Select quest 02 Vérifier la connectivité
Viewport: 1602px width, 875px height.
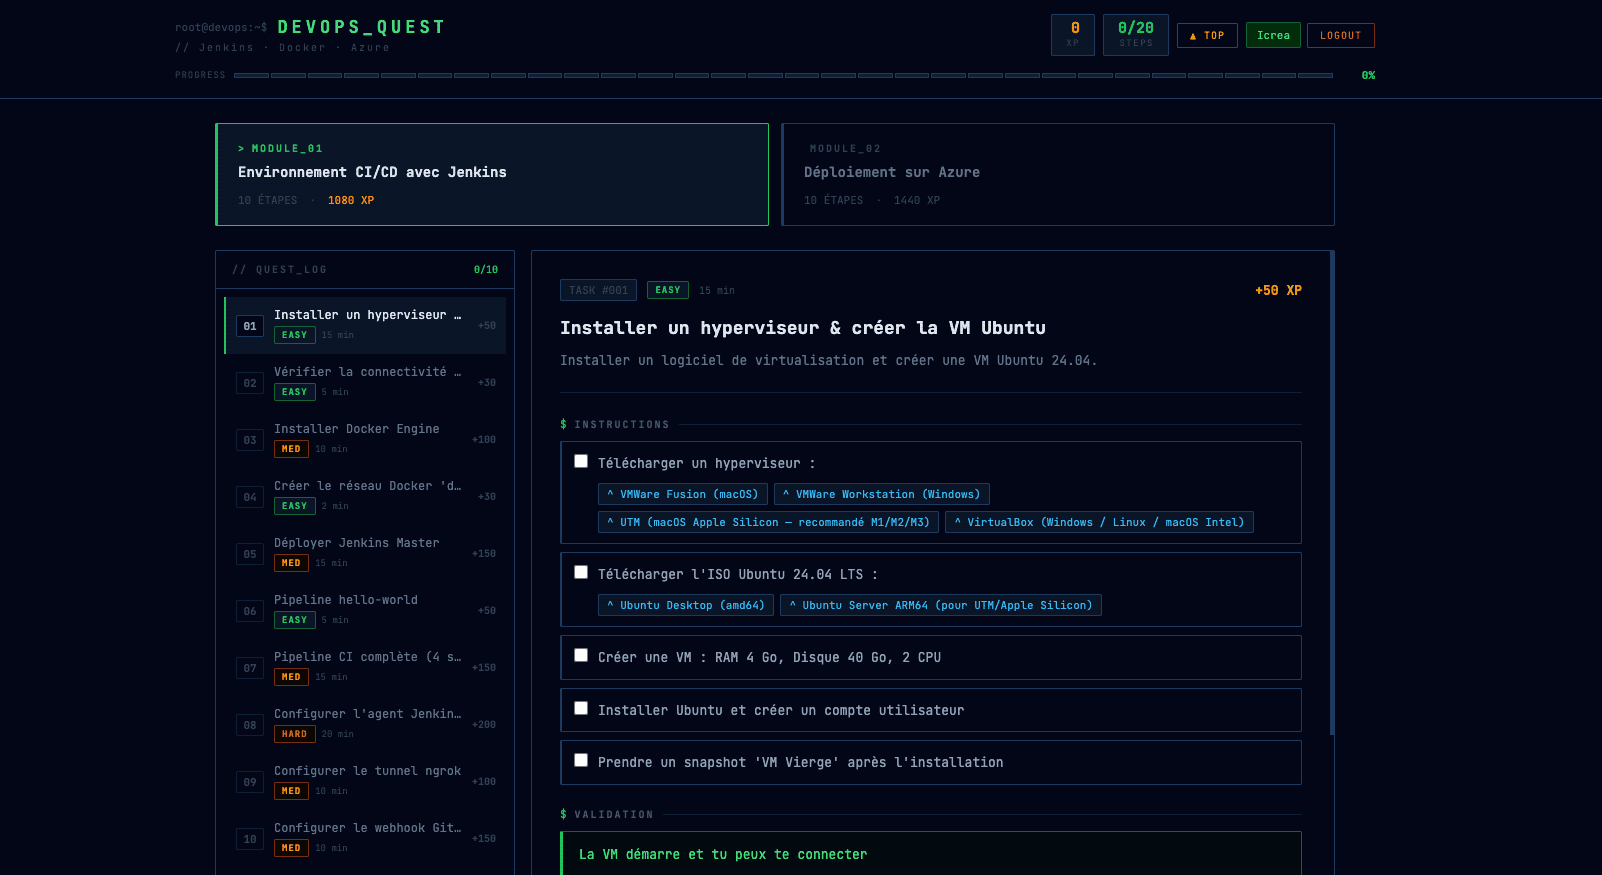point(365,382)
